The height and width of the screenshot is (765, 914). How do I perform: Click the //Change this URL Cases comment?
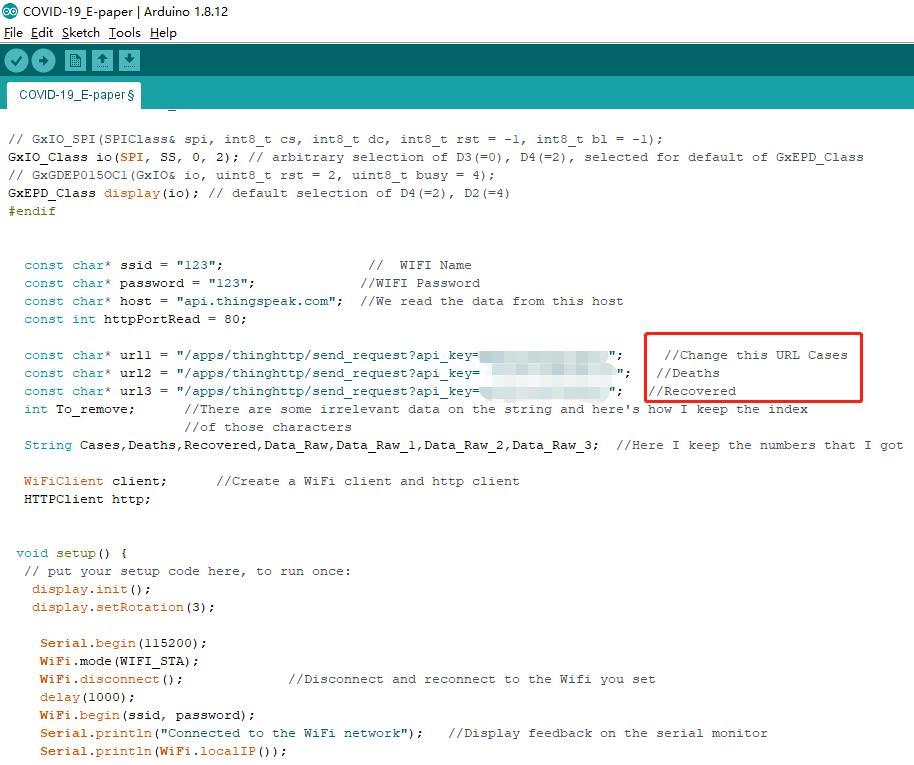point(756,356)
